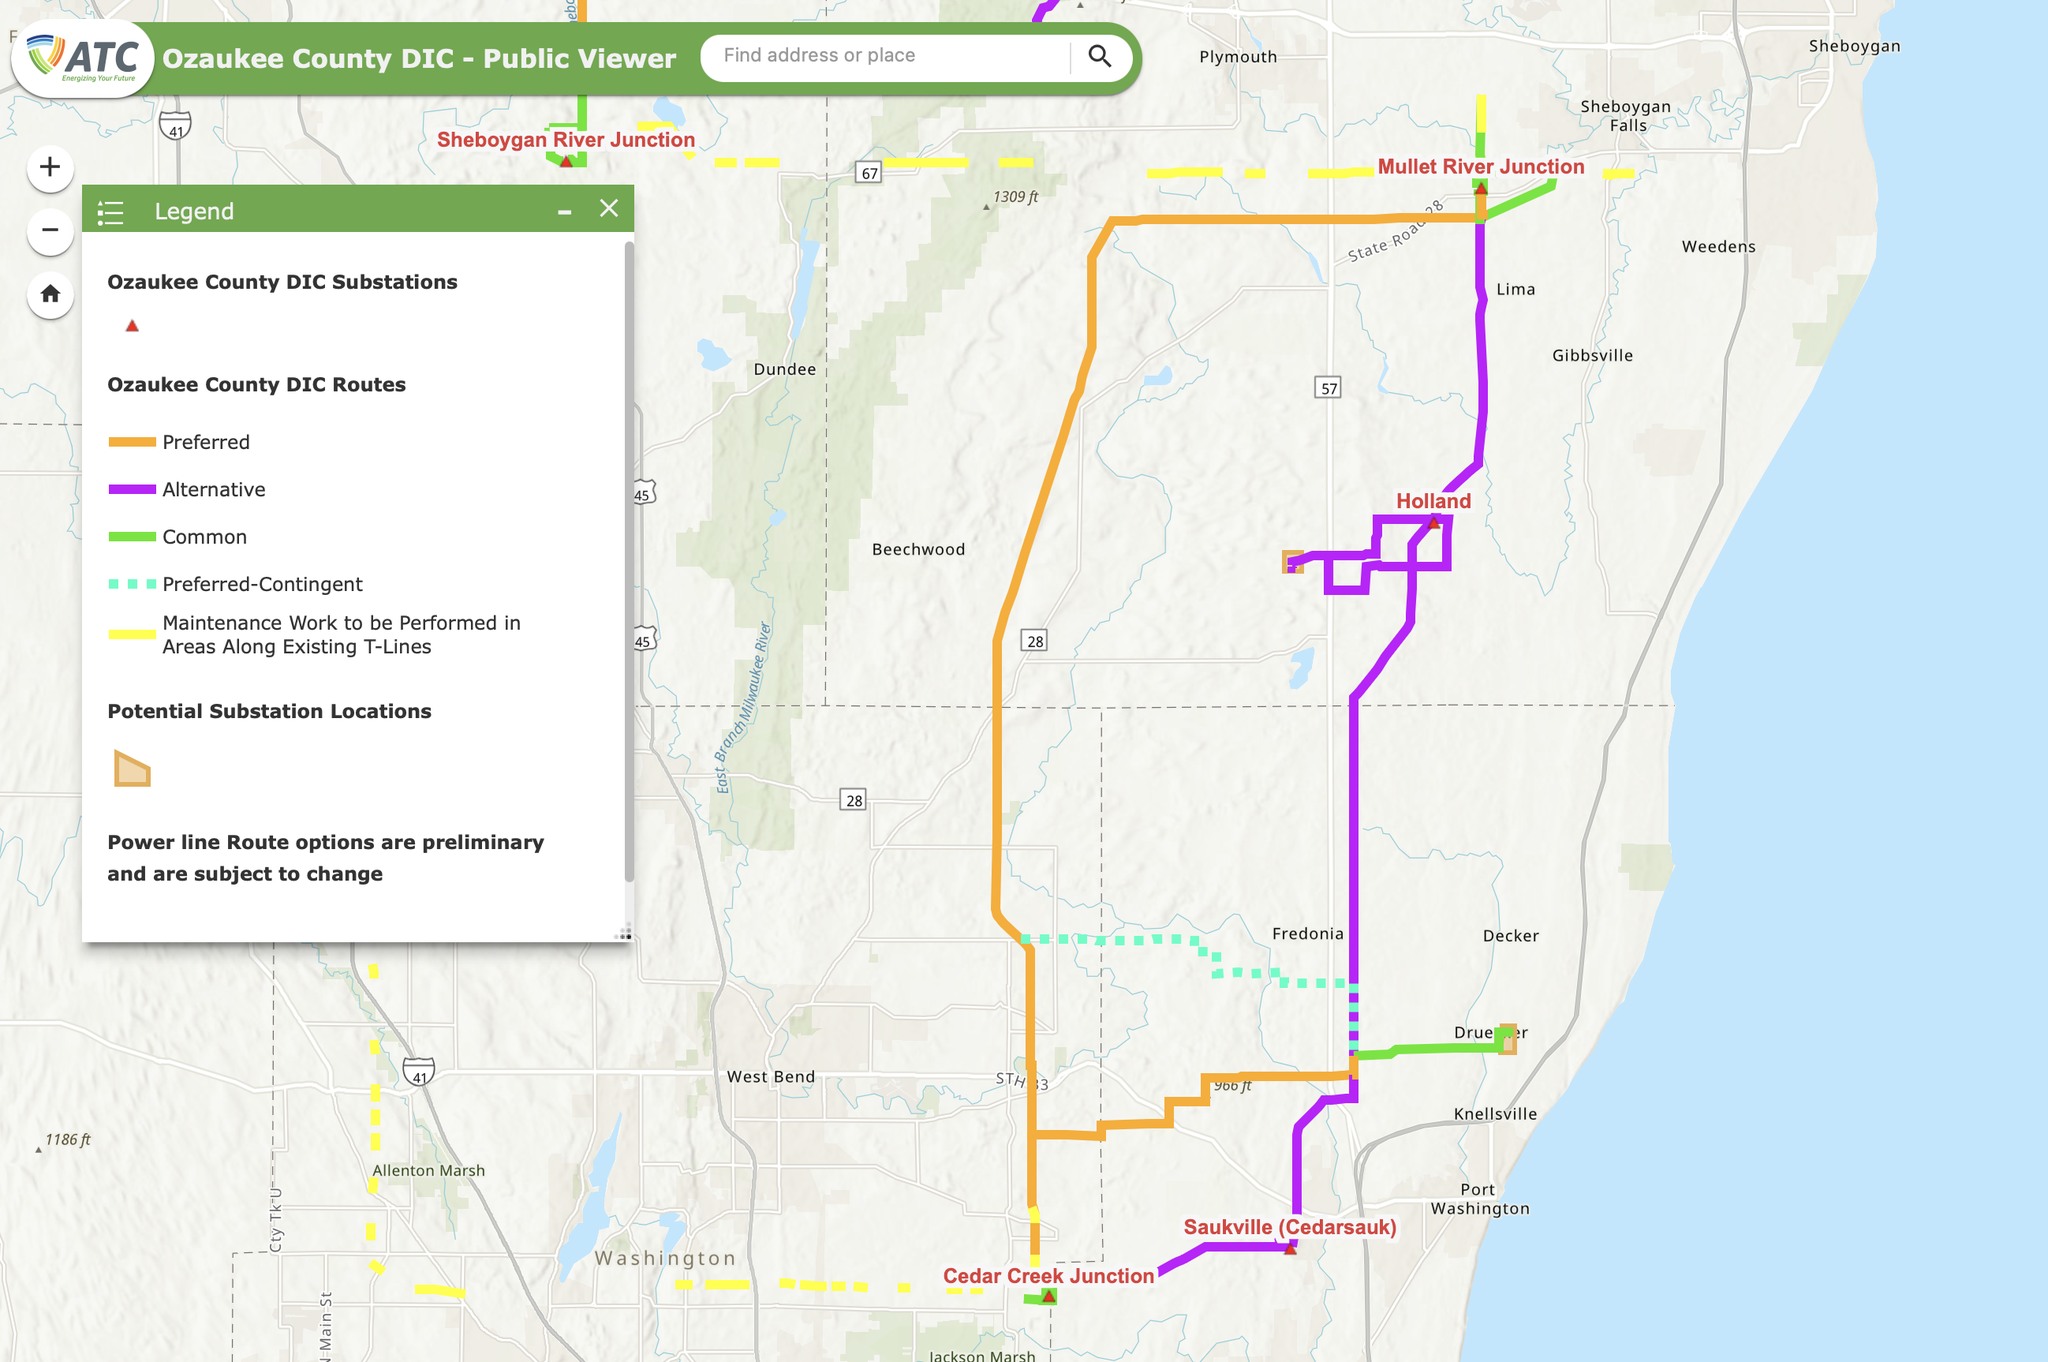Minimize the Legend panel

pyautogui.click(x=565, y=211)
